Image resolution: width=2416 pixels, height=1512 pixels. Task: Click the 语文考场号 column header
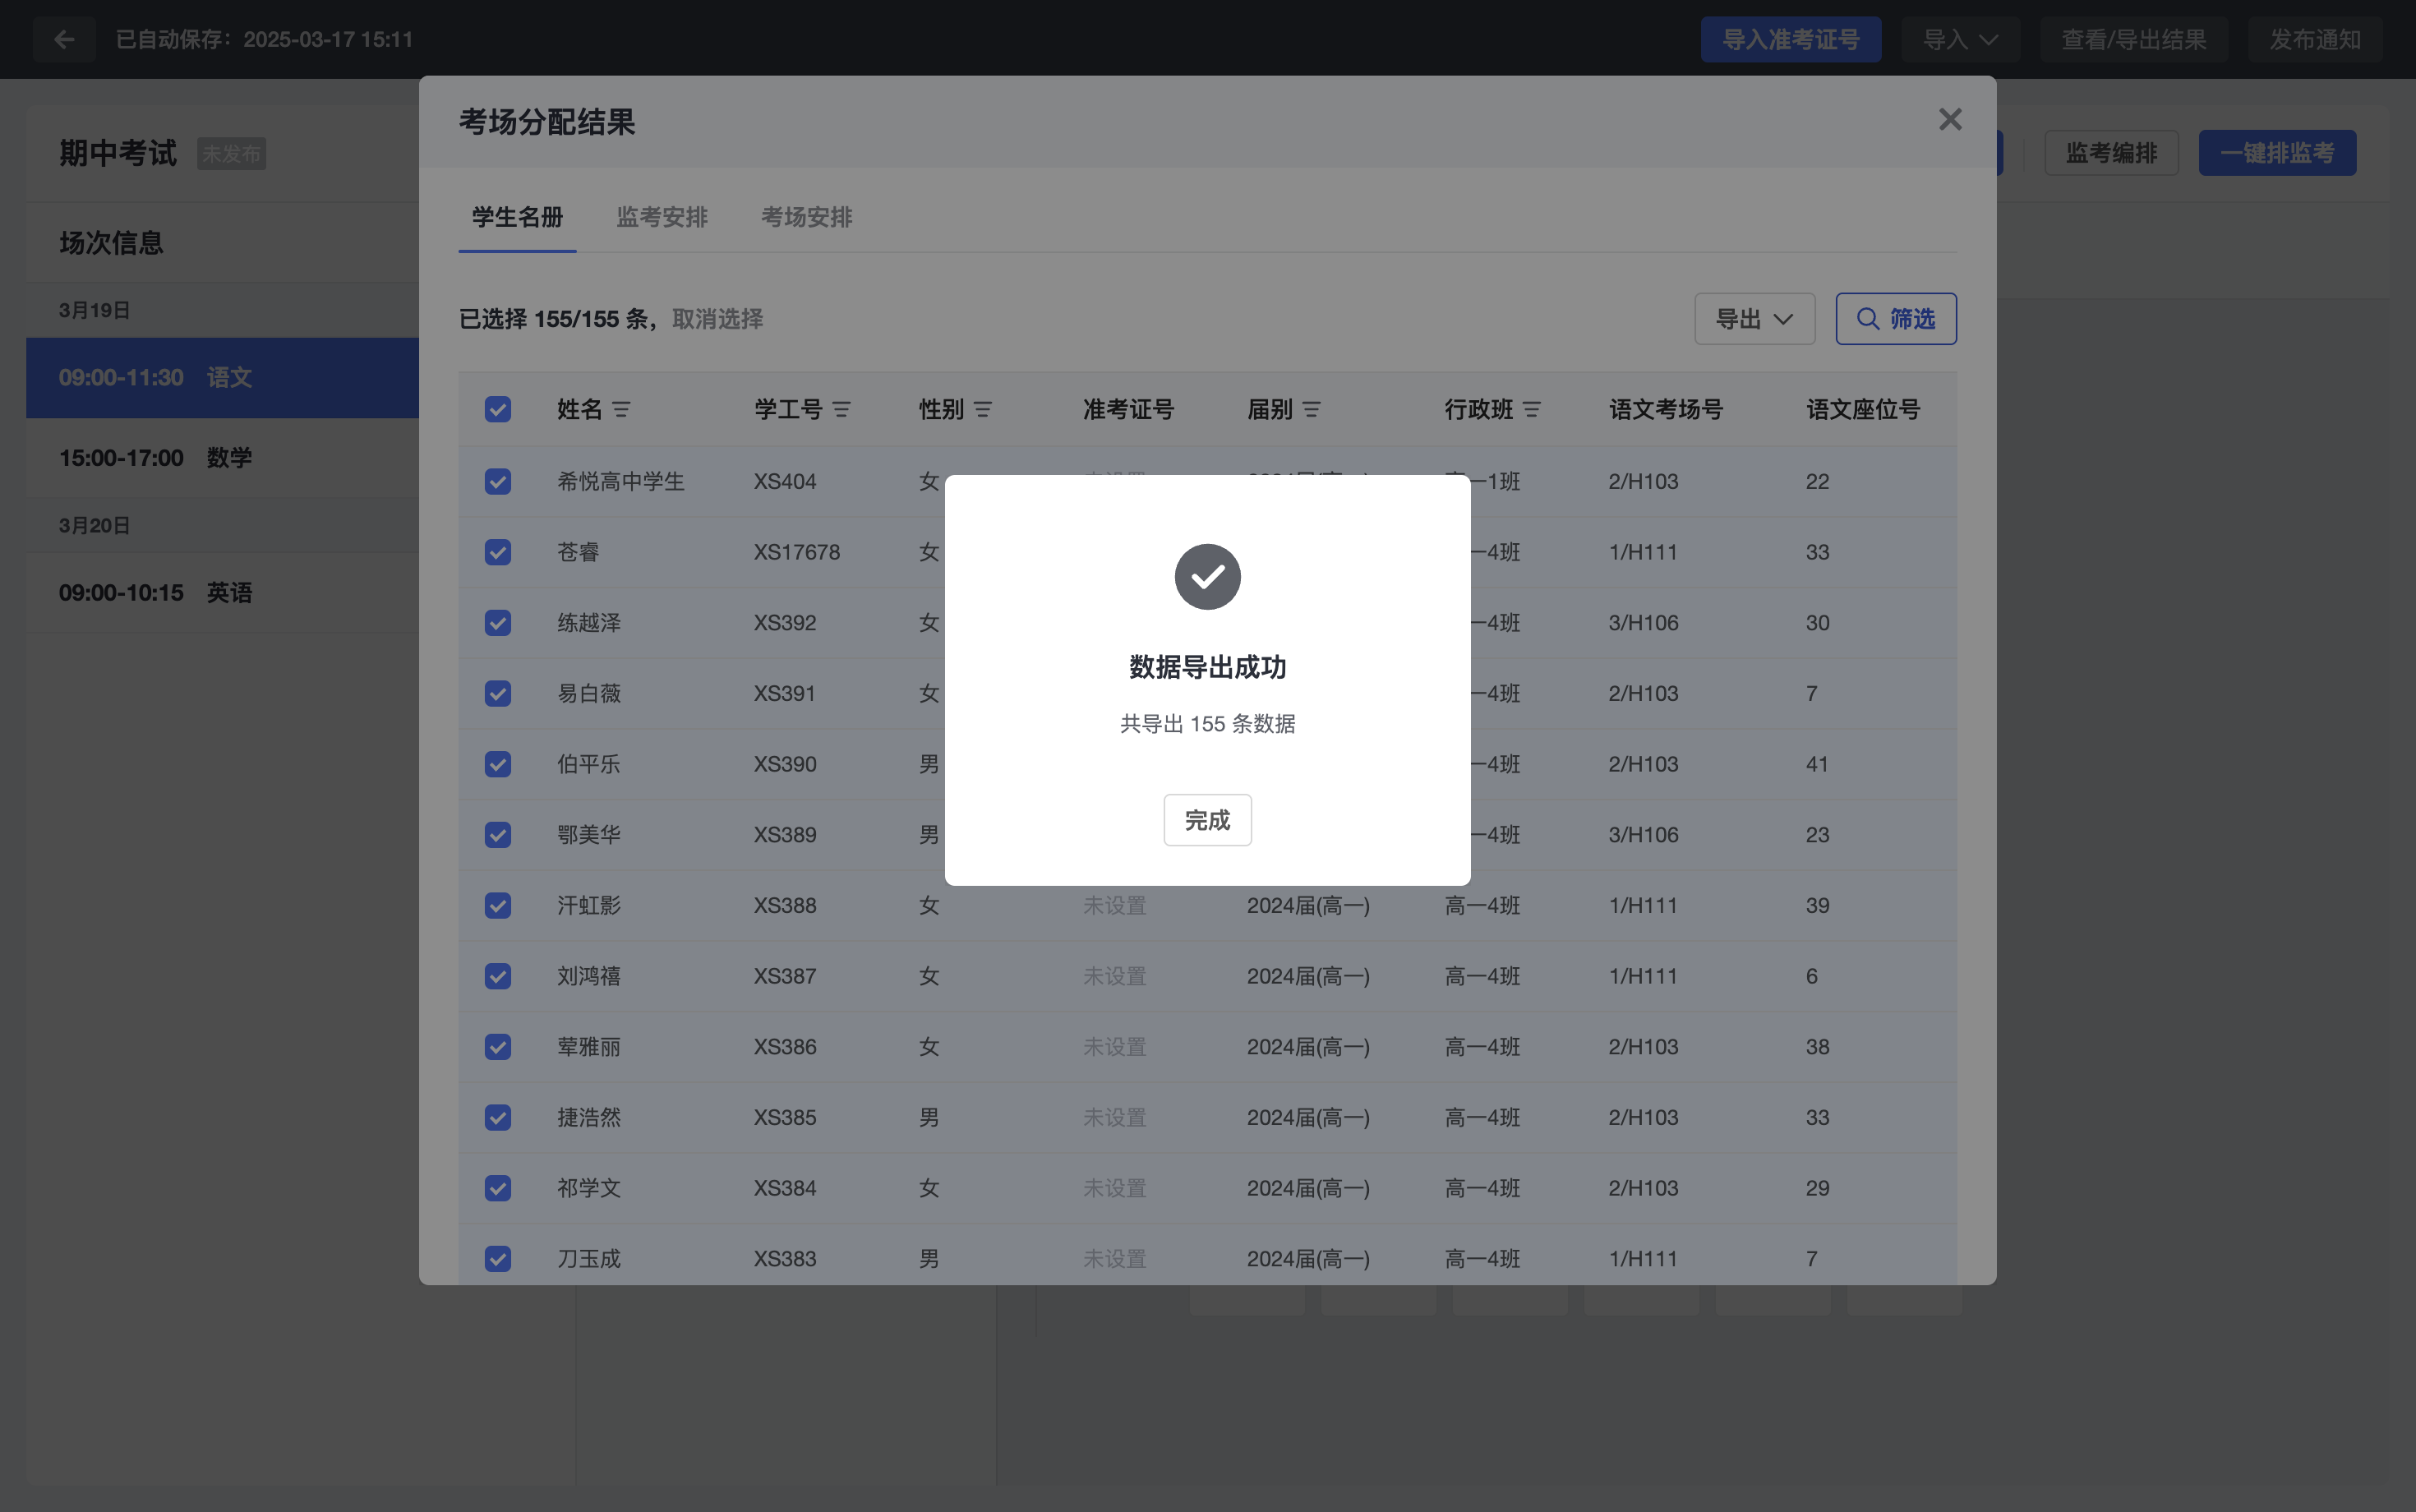(x=1666, y=409)
